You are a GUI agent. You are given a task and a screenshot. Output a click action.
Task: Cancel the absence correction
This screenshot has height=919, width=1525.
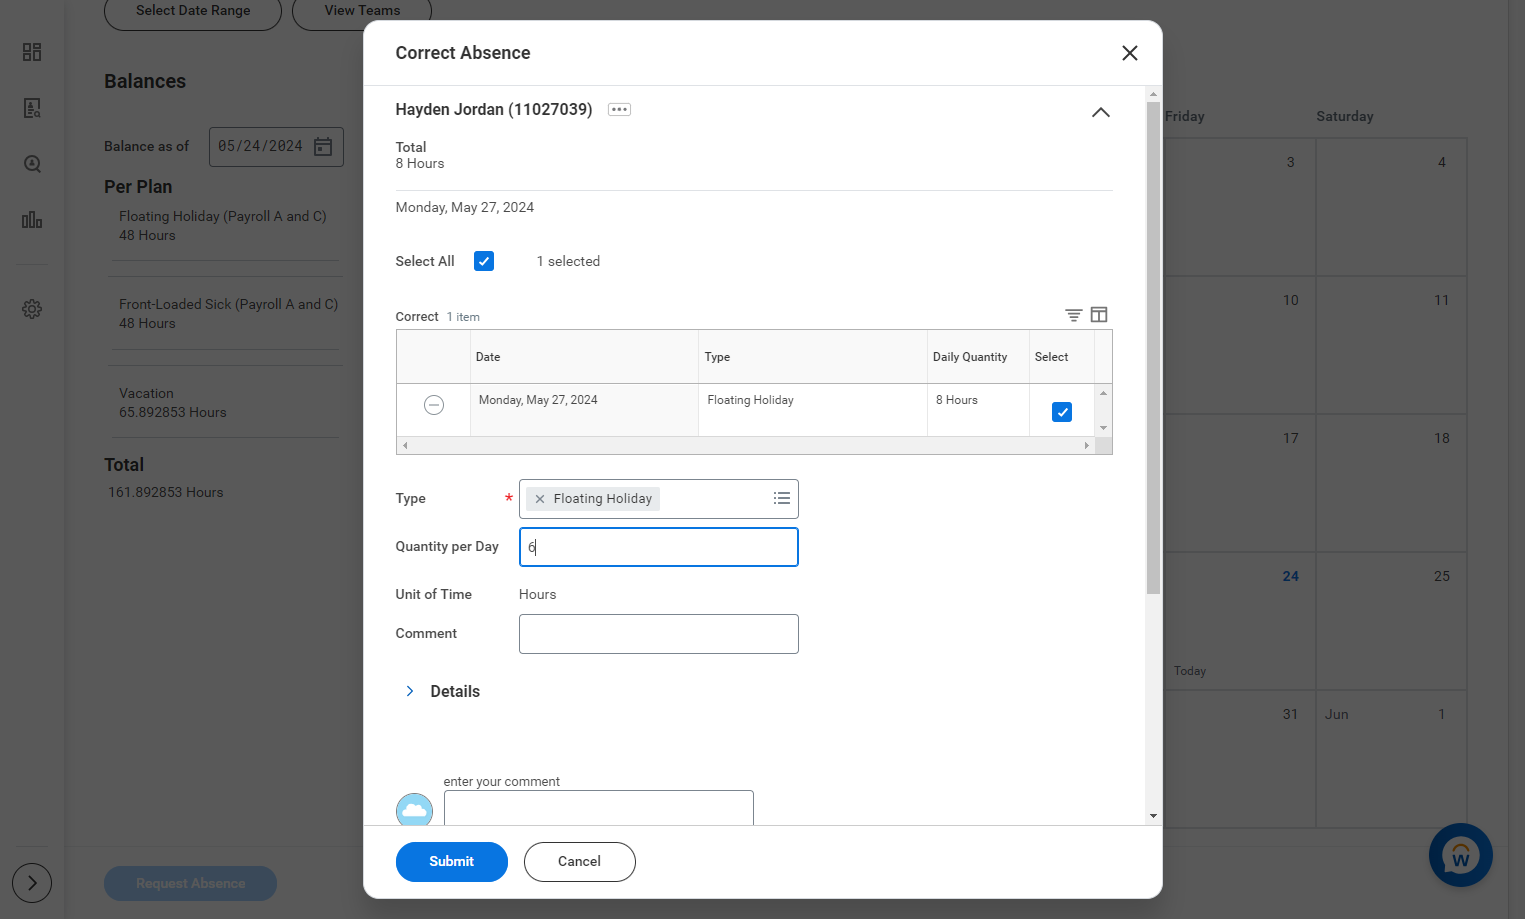coord(580,862)
